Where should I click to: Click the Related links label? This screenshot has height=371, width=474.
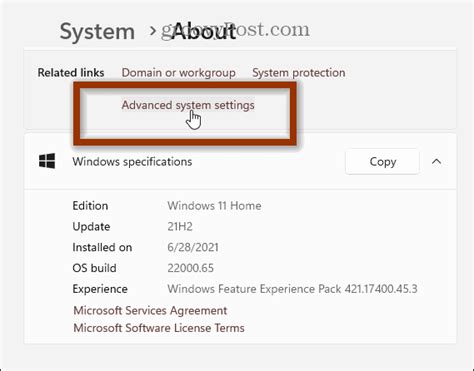pyautogui.click(x=71, y=73)
